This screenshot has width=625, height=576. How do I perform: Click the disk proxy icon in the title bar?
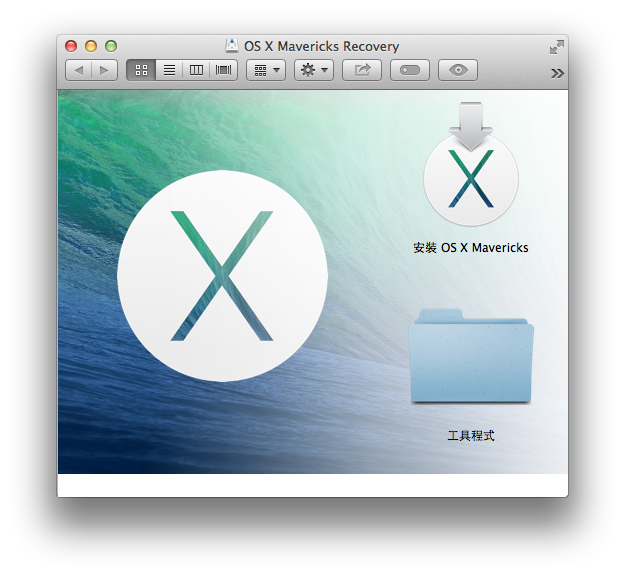click(x=232, y=46)
